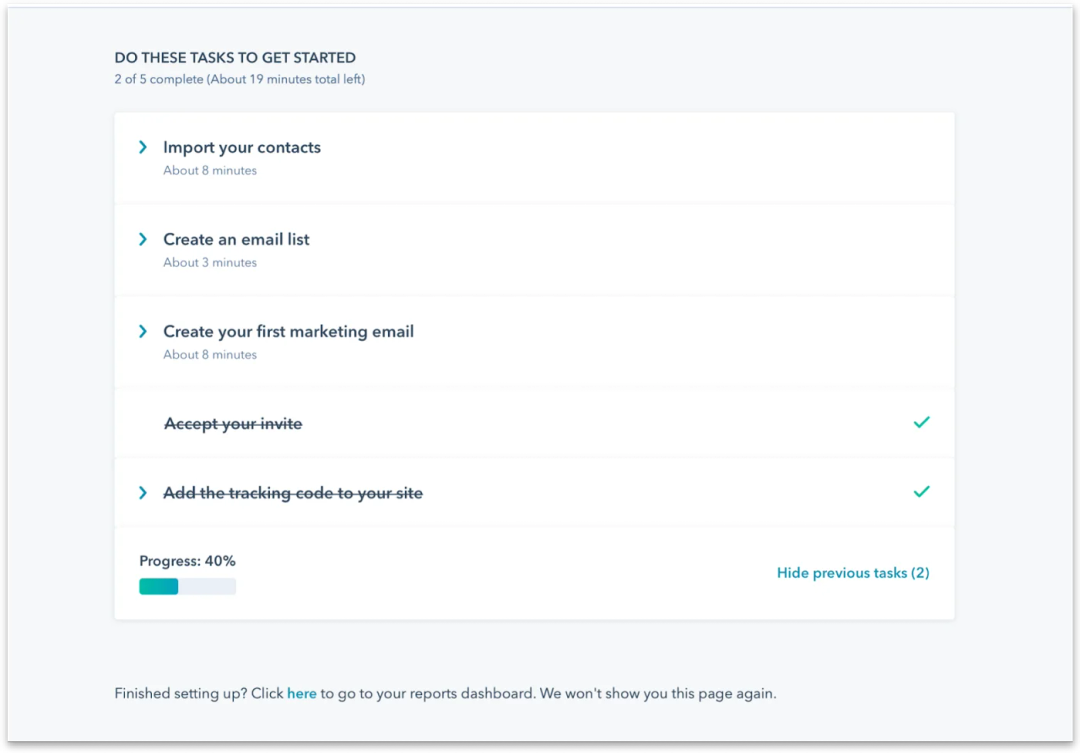Viewport: 1080px width, 753px height.
Task: Expand the Import your contacts chevron
Action: pos(143,147)
